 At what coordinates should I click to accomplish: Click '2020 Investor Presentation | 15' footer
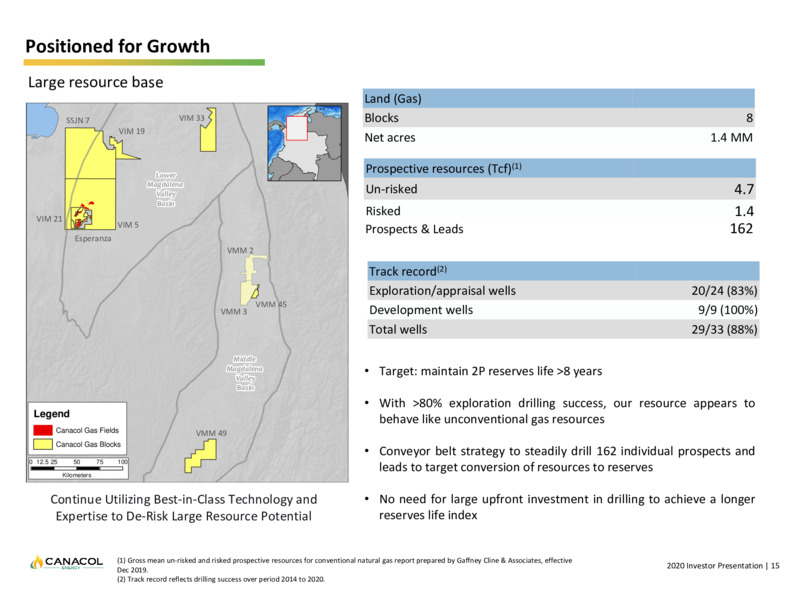[723, 566]
